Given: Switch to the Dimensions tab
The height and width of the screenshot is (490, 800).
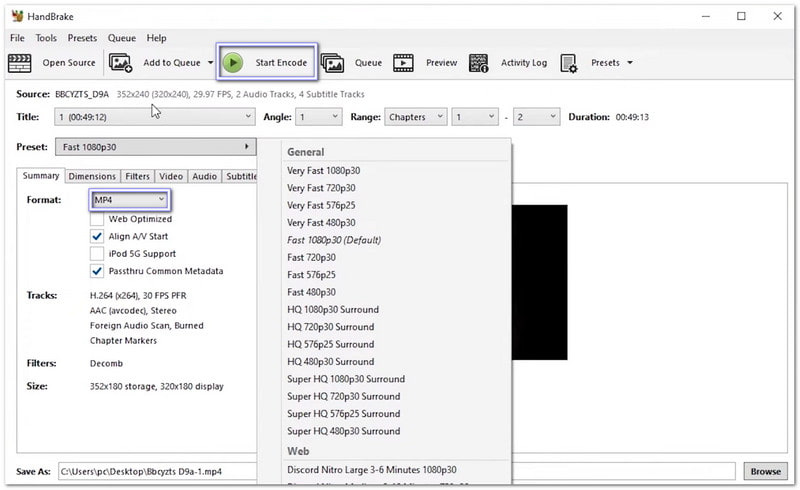Looking at the screenshot, I should [x=92, y=176].
